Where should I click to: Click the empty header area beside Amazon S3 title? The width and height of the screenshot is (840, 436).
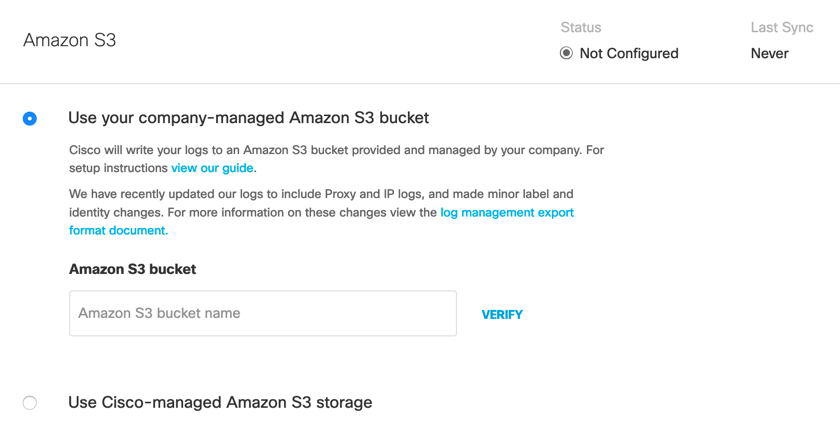point(330,41)
